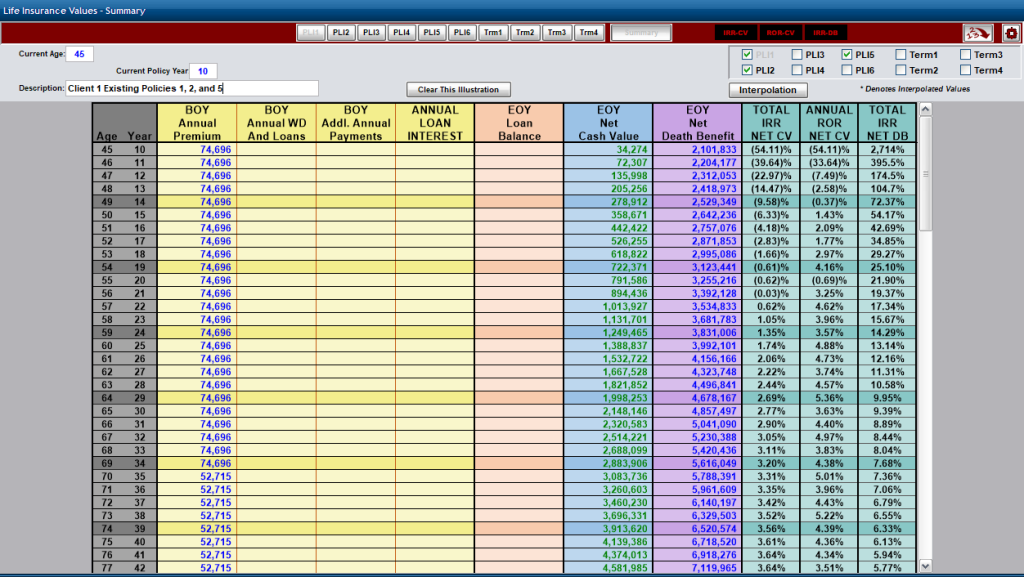Click the ANNUAL LOAN INTEREST column header
Image resolution: width=1024 pixels, height=577 pixels.
tap(435, 123)
